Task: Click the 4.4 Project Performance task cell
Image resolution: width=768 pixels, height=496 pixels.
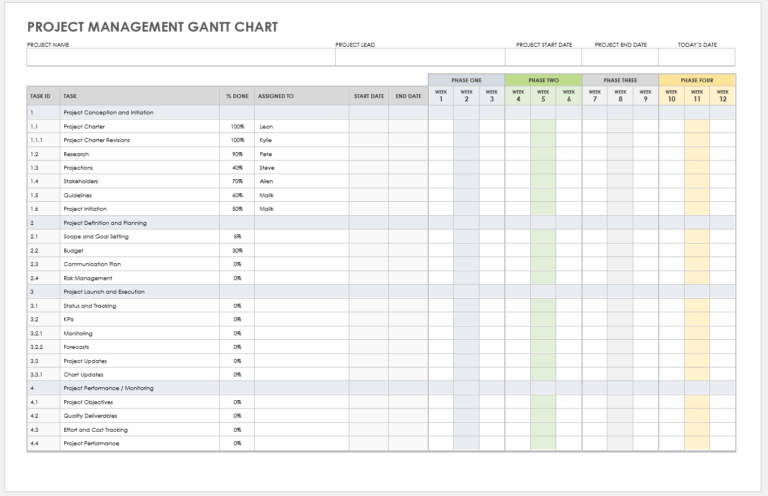Action: coord(140,443)
